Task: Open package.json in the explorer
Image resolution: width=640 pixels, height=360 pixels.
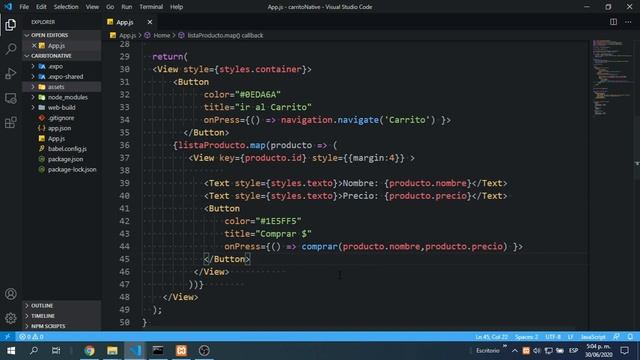Action: [62, 159]
